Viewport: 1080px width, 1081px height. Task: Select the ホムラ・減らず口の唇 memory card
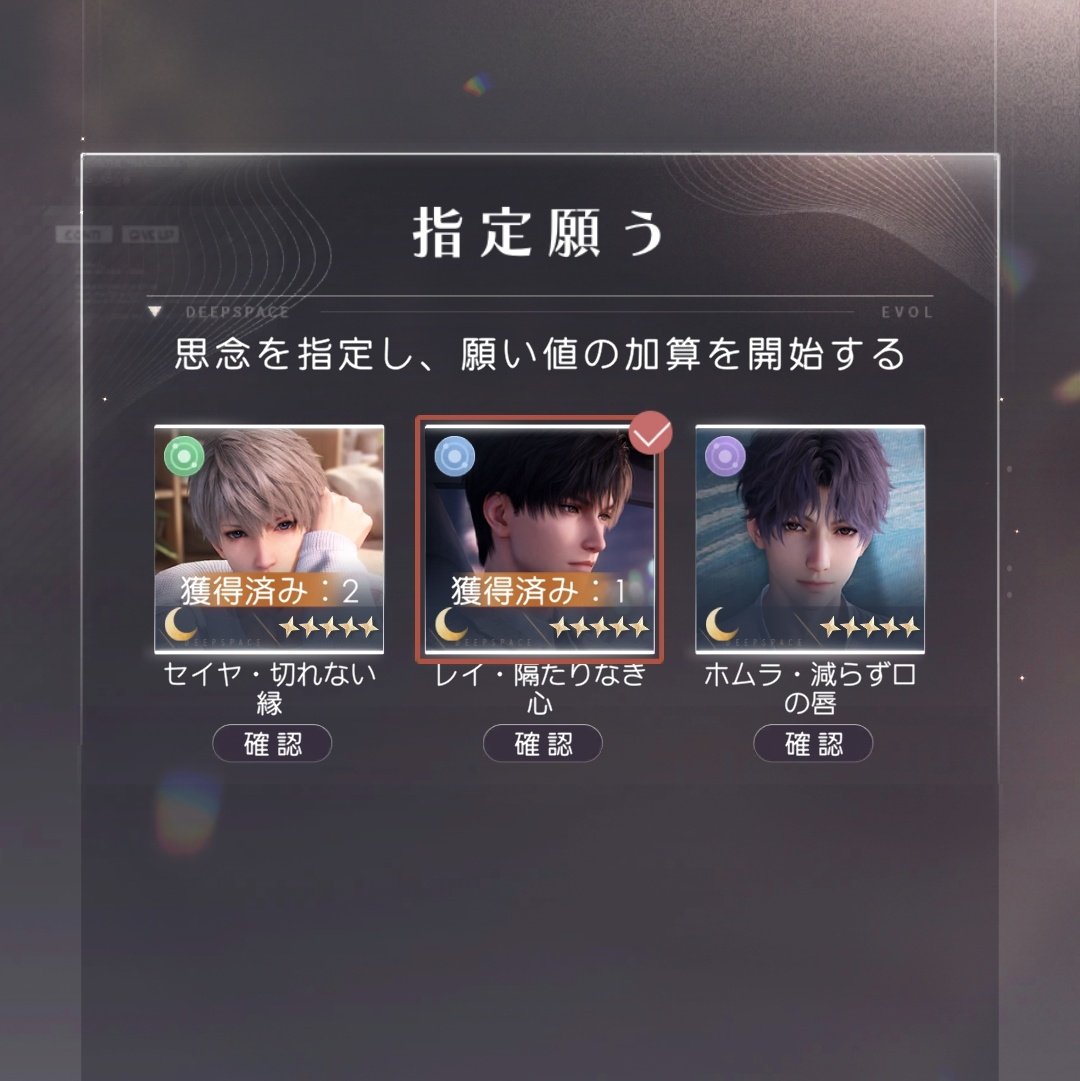click(810, 540)
